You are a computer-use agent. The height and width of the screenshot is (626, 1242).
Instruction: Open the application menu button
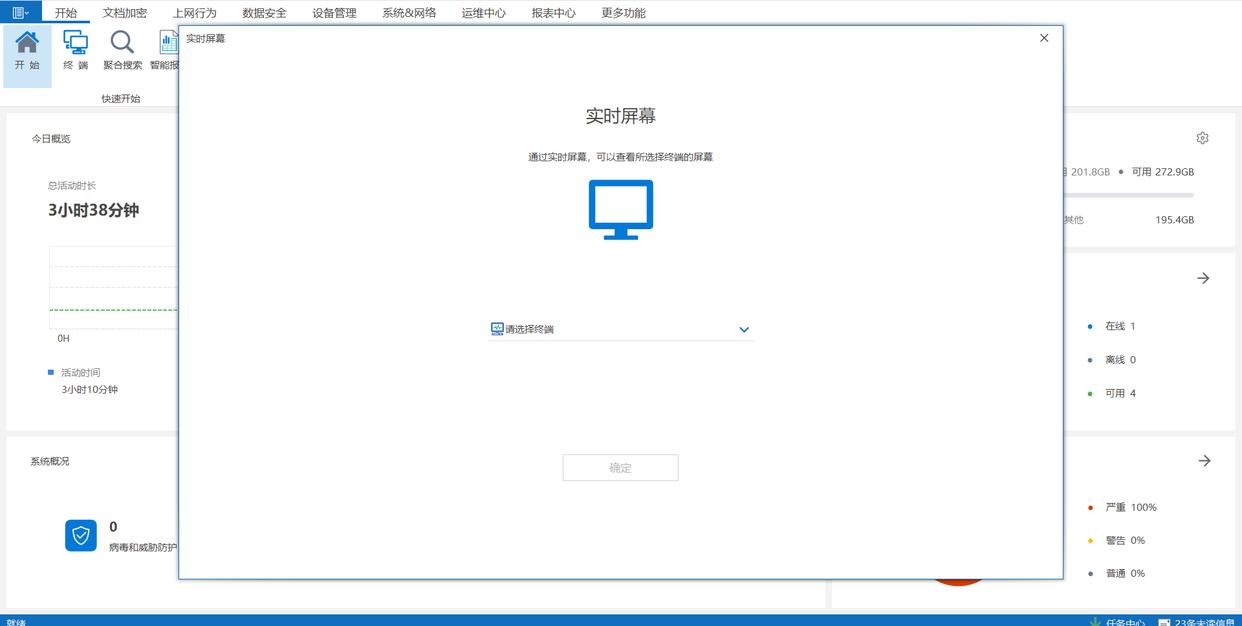pyautogui.click(x=20, y=12)
